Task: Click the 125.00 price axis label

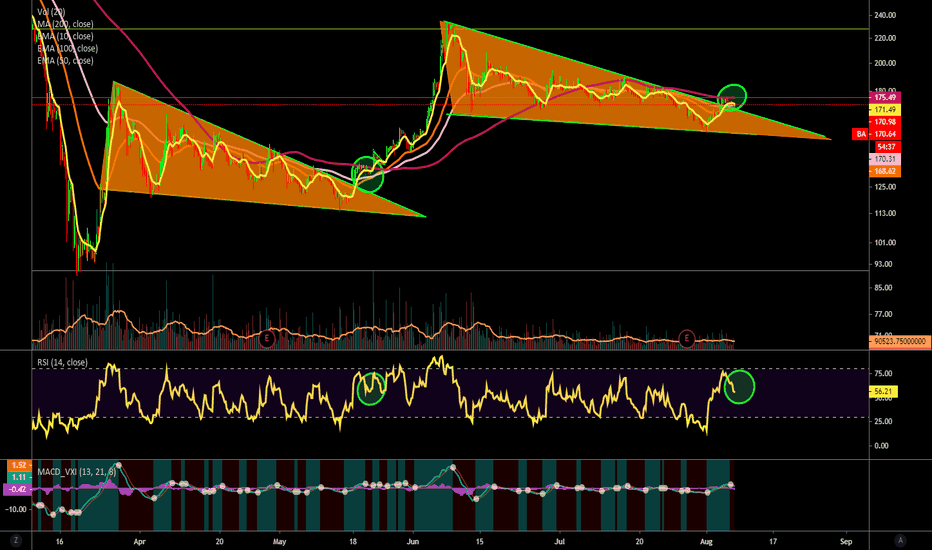Action: point(885,187)
